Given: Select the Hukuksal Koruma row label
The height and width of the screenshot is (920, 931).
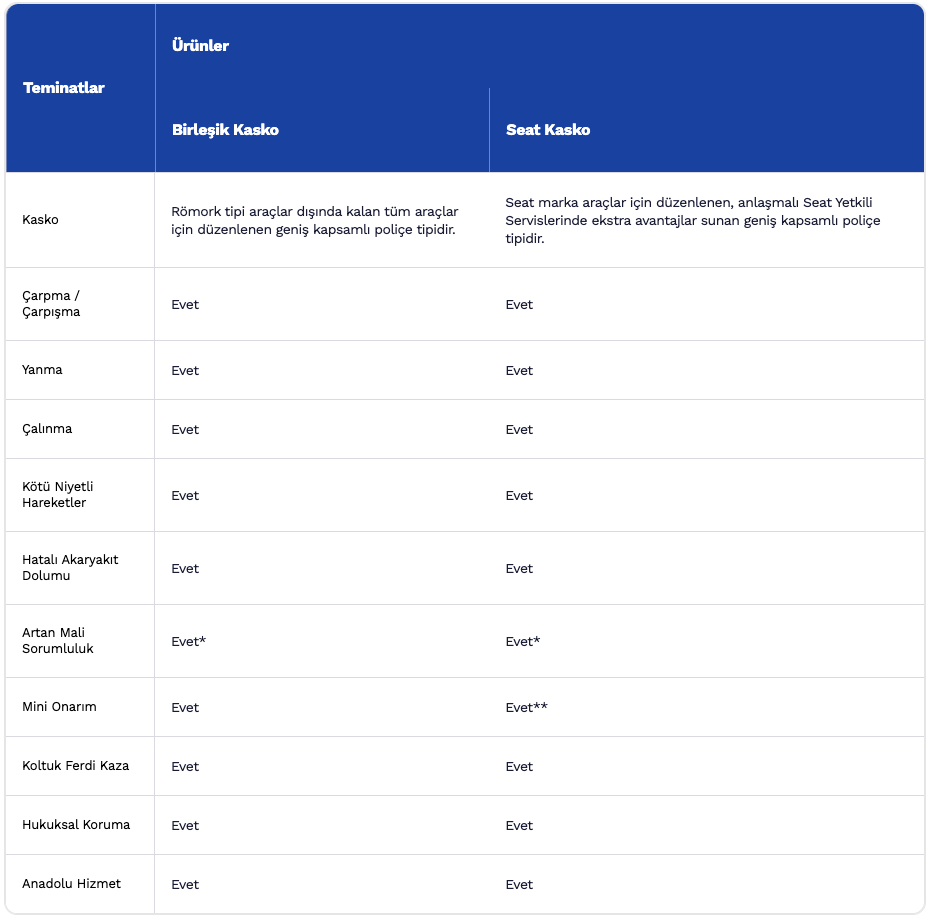Looking at the screenshot, I should click(x=76, y=825).
